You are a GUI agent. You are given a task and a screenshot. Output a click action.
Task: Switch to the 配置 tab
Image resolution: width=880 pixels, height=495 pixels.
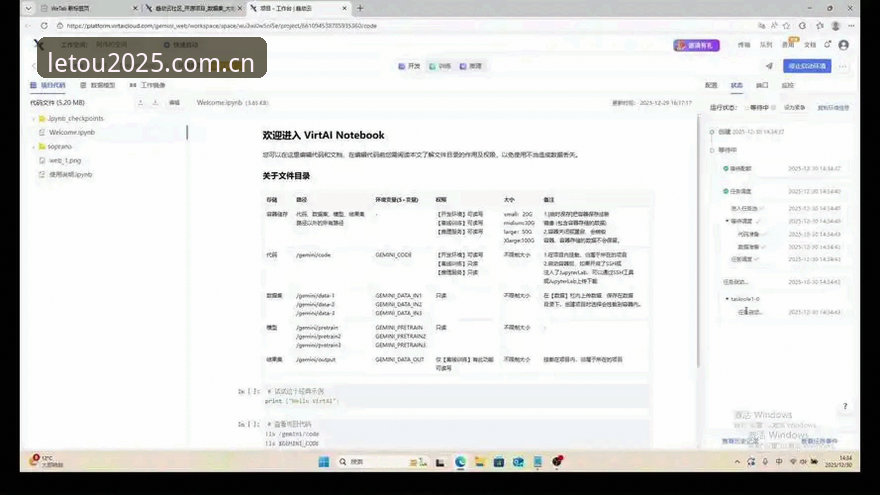click(x=711, y=85)
